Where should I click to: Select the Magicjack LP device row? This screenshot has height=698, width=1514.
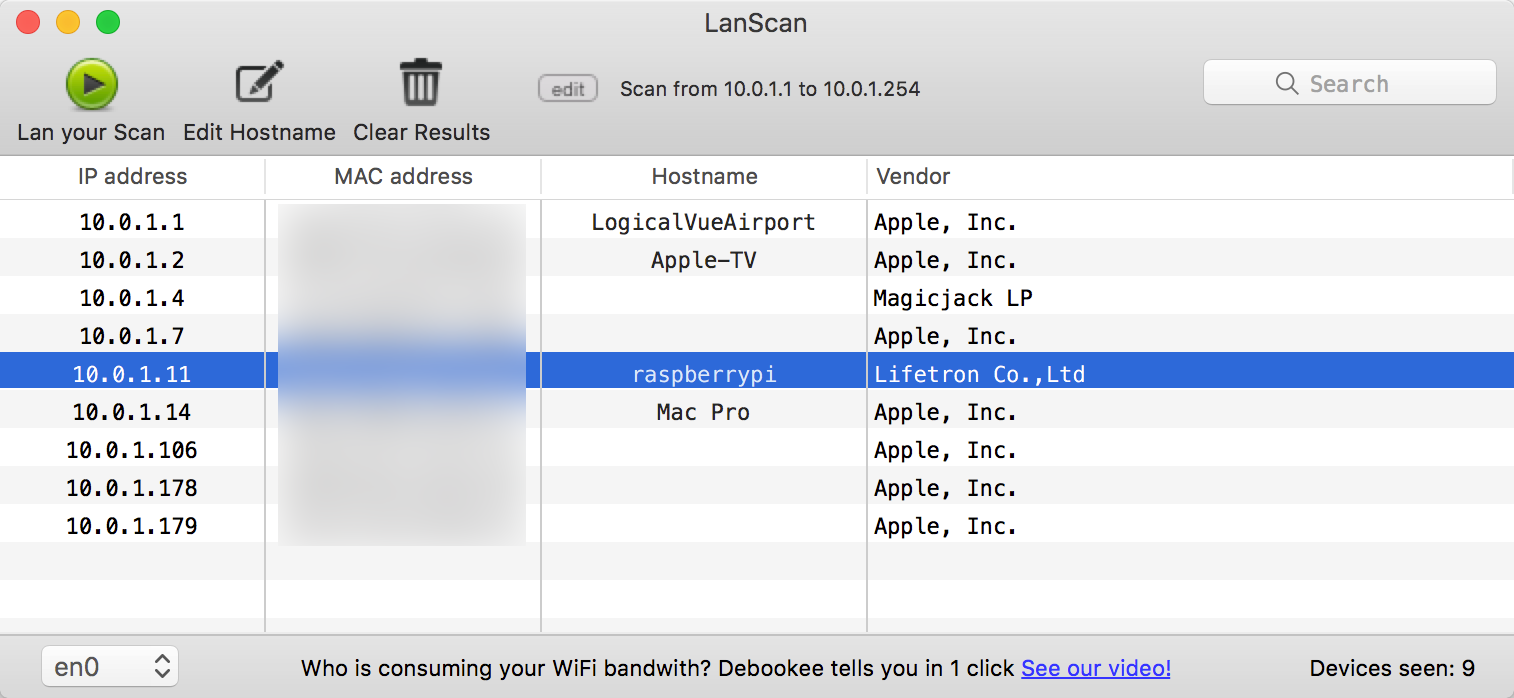tap(952, 298)
